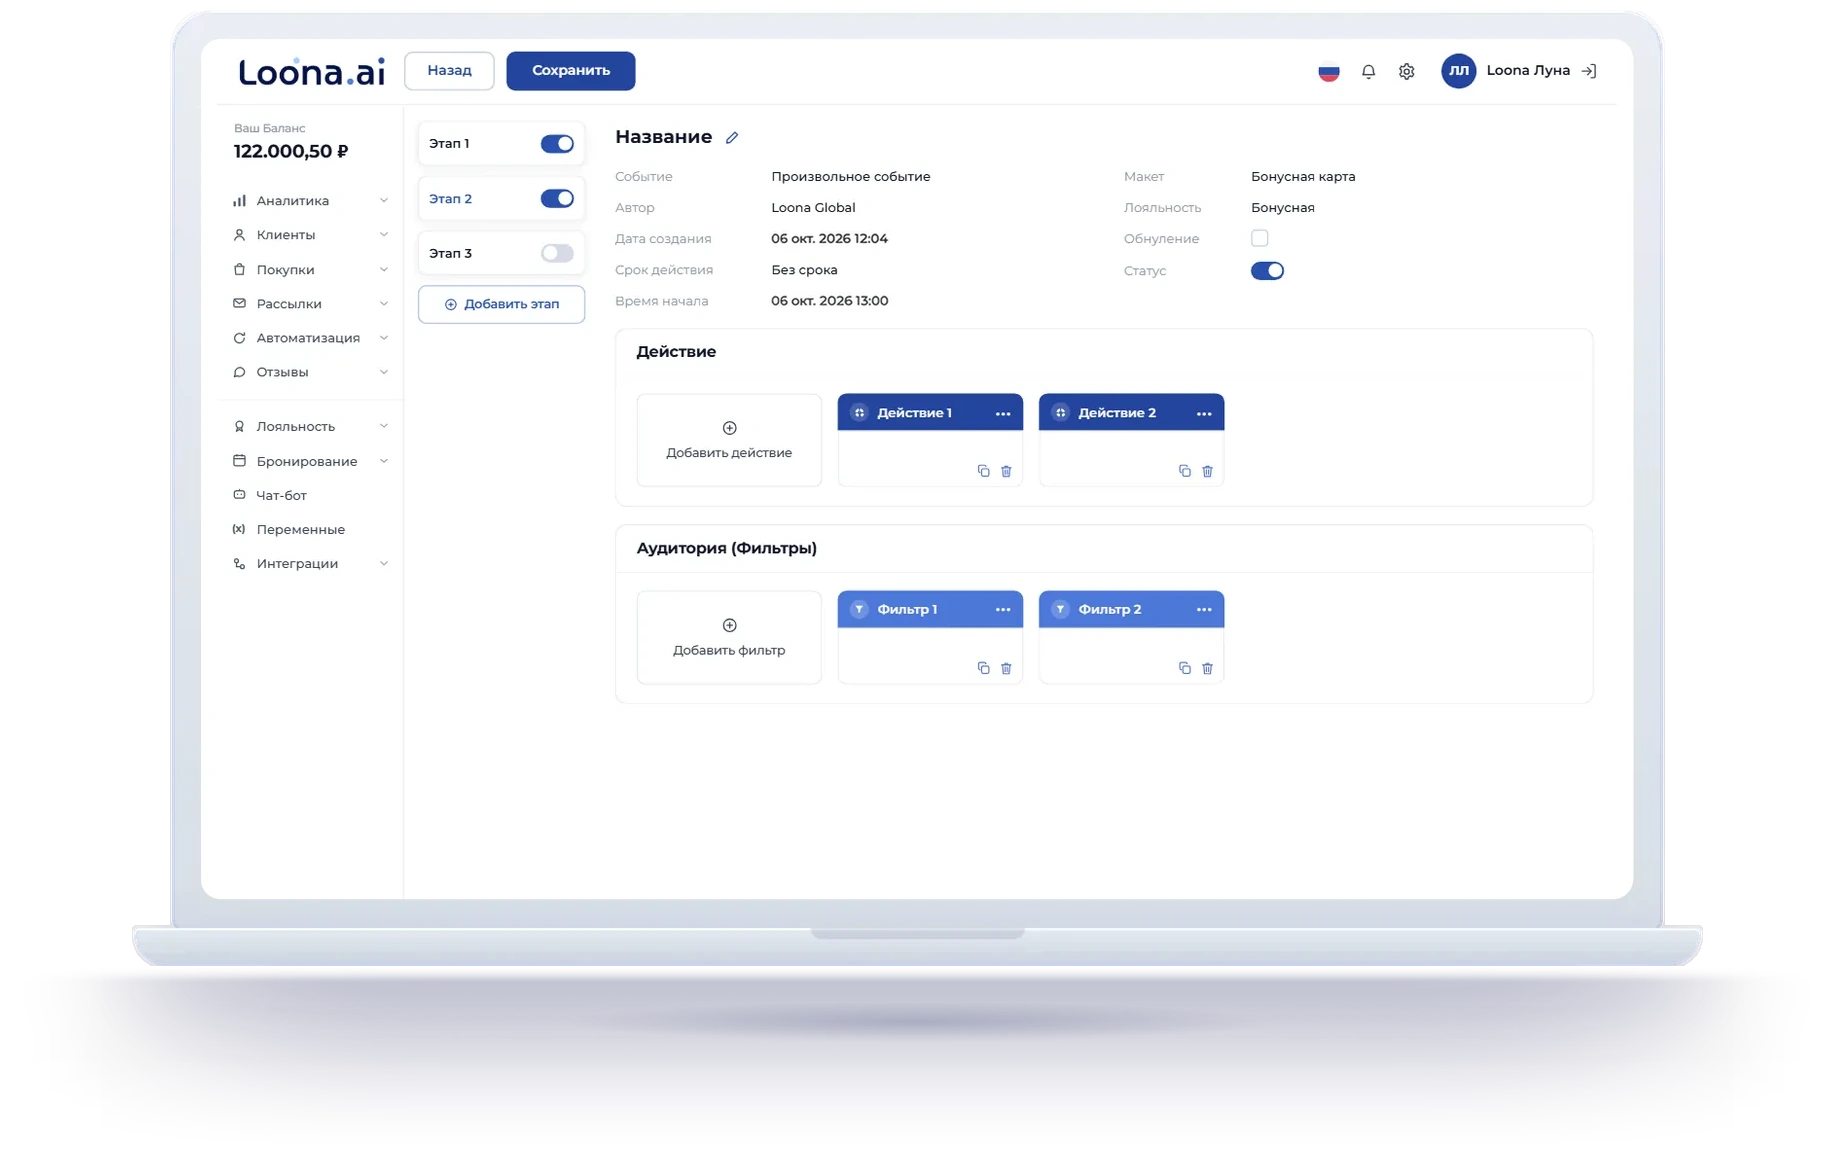The height and width of the screenshot is (1152, 1835).
Task: Delete Фильтр 2 with trash icon
Action: (1207, 668)
